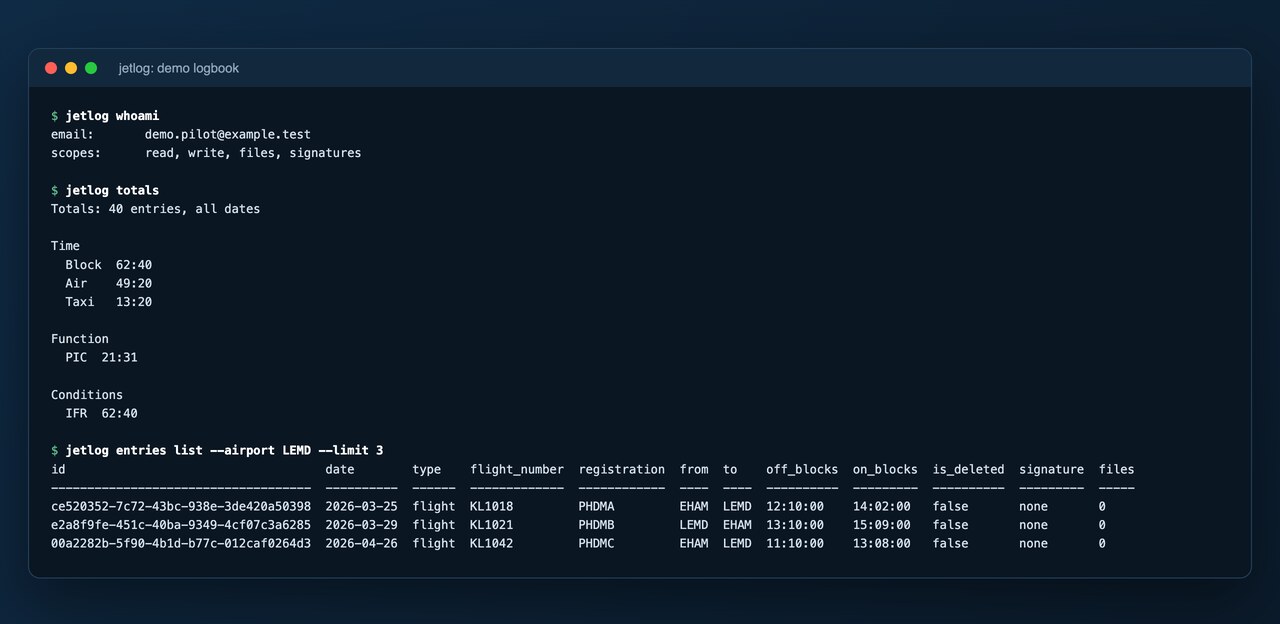
Task: Click the date 2026-03-25
Action: point(361,506)
